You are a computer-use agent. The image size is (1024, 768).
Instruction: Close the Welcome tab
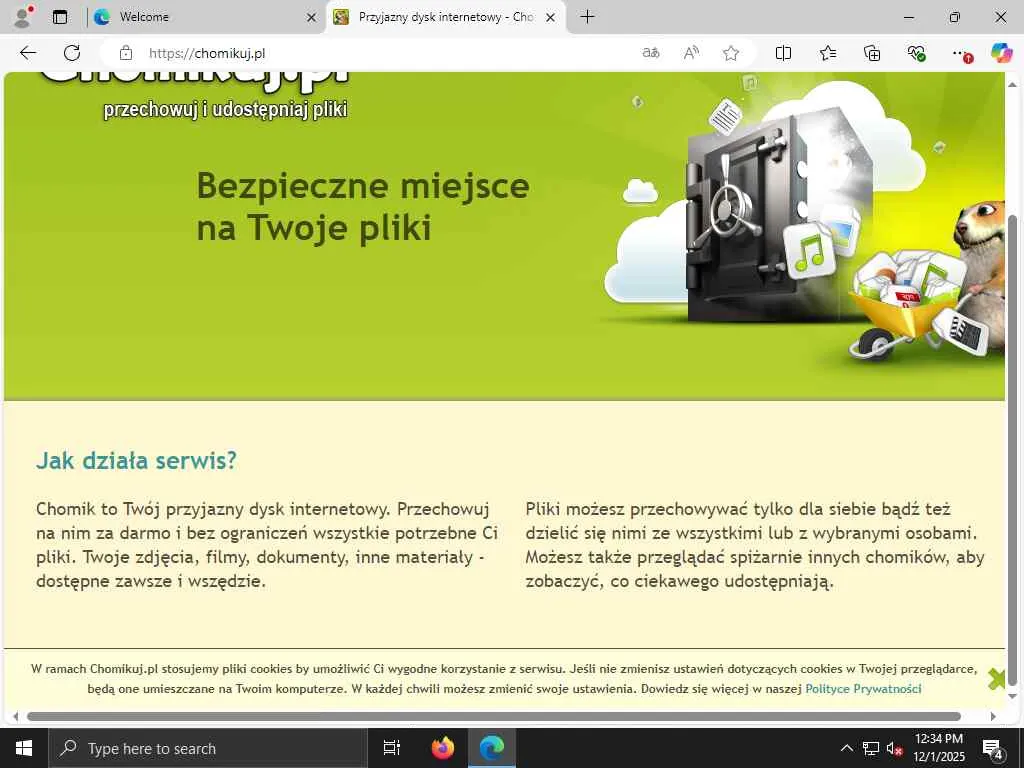(312, 18)
